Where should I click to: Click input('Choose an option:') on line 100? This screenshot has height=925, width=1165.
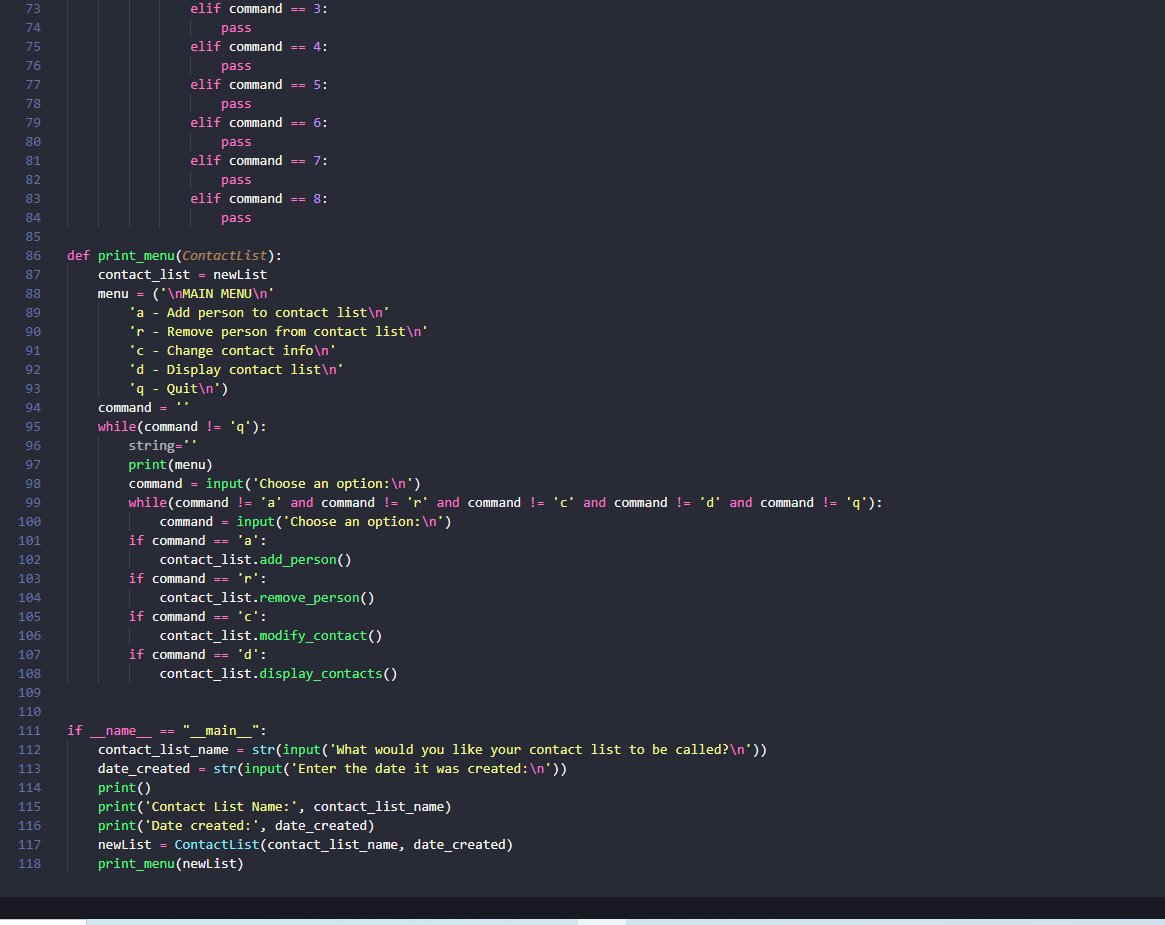coord(344,522)
